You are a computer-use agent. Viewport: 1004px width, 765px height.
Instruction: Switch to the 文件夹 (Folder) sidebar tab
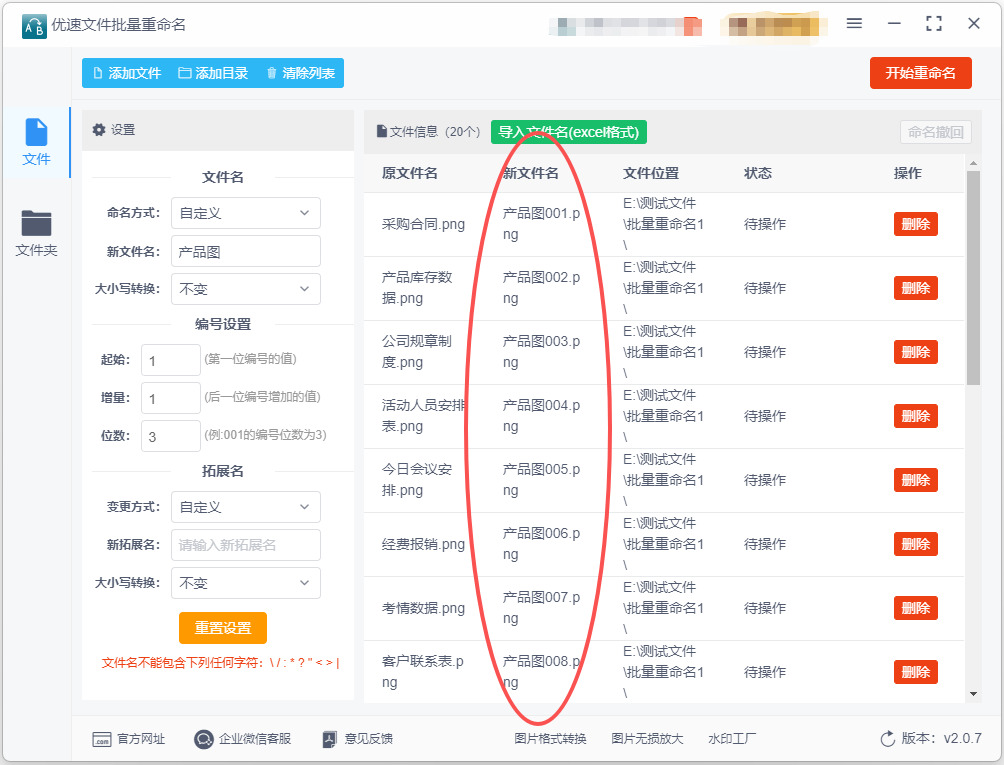[36, 233]
